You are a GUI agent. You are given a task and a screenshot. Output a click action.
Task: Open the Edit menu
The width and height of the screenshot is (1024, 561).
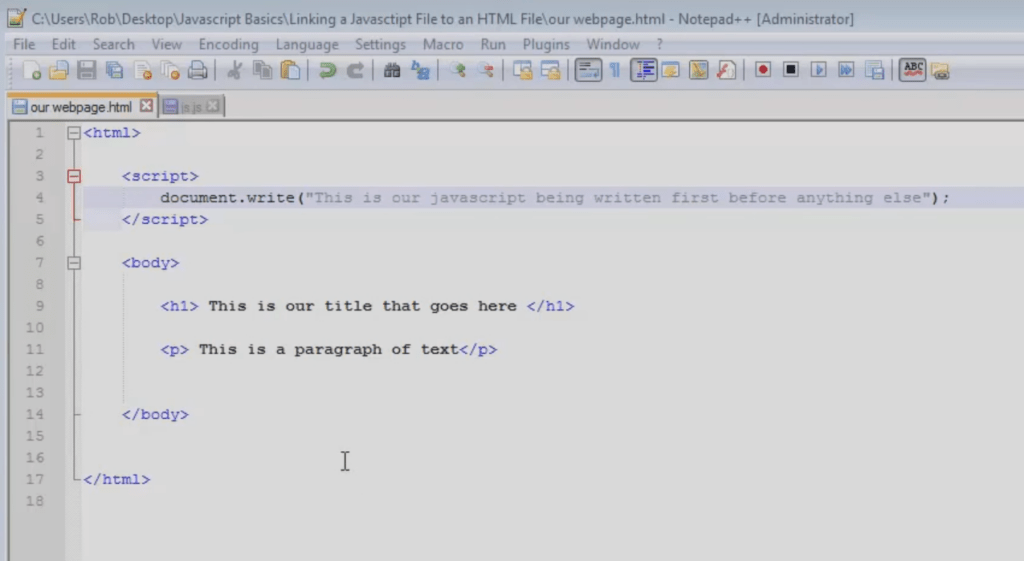click(x=63, y=44)
